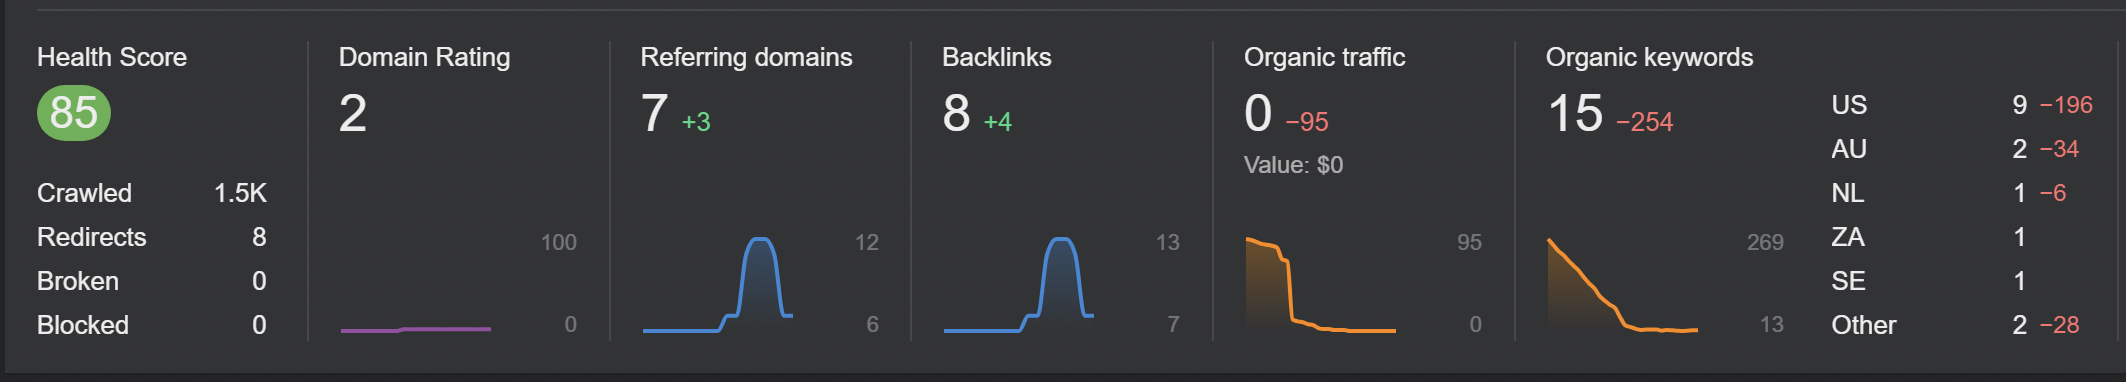This screenshot has height=382, width=2126.
Task: Click the Crawled label
Action: pos(84,193)
